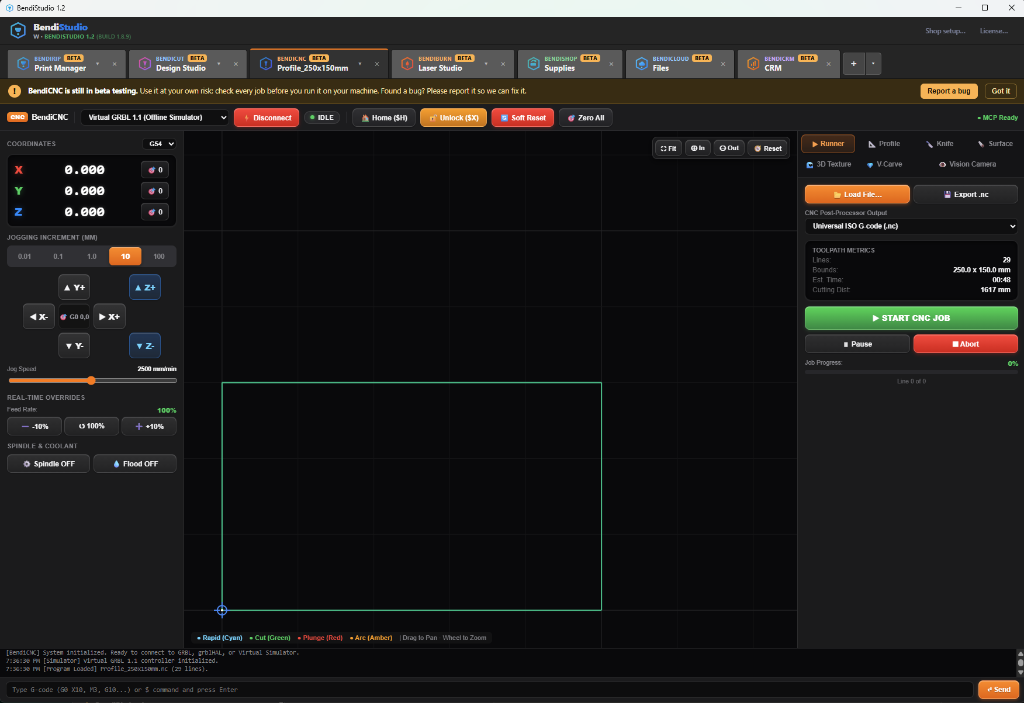The height and width of the screenshot is (703, 1024).
Task: Reset feed rate to 100%
Action: (91, 426)
